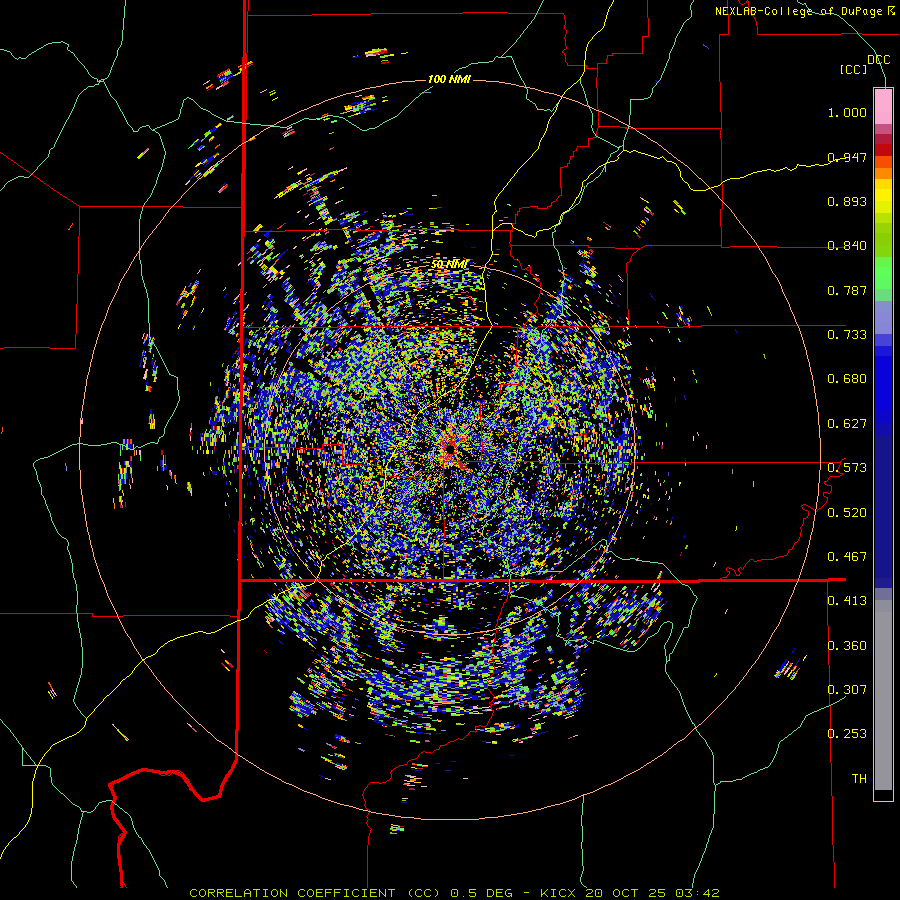This screenshot has height=900, width=900.
Task: Click the 1.000 scale value
Action: [x=847, y=112]
